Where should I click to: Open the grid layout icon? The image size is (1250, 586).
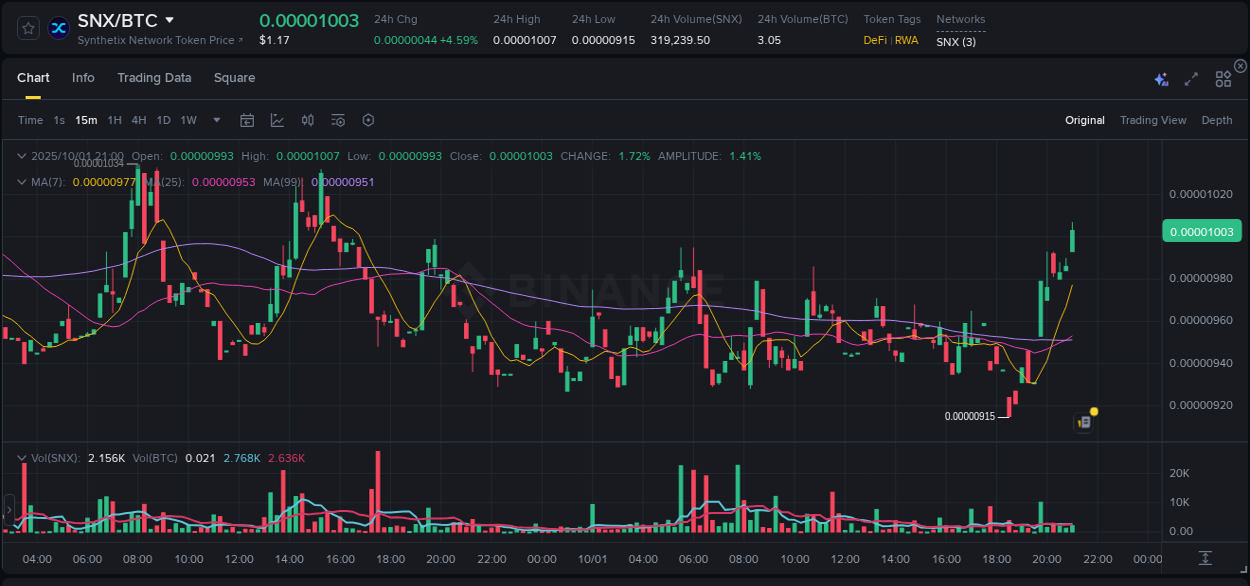coord(1222,78)
